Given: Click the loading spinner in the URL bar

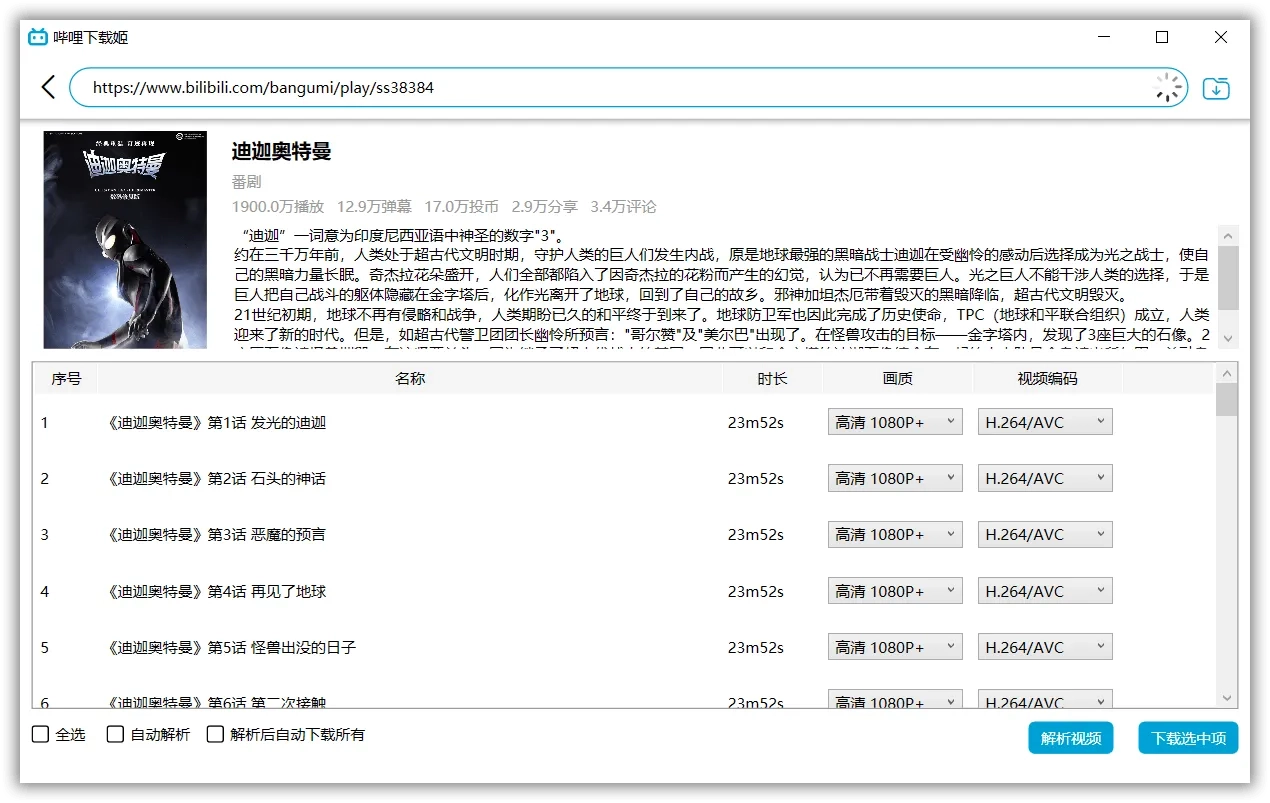Looking at the screenshot, I should point(1168,88).
